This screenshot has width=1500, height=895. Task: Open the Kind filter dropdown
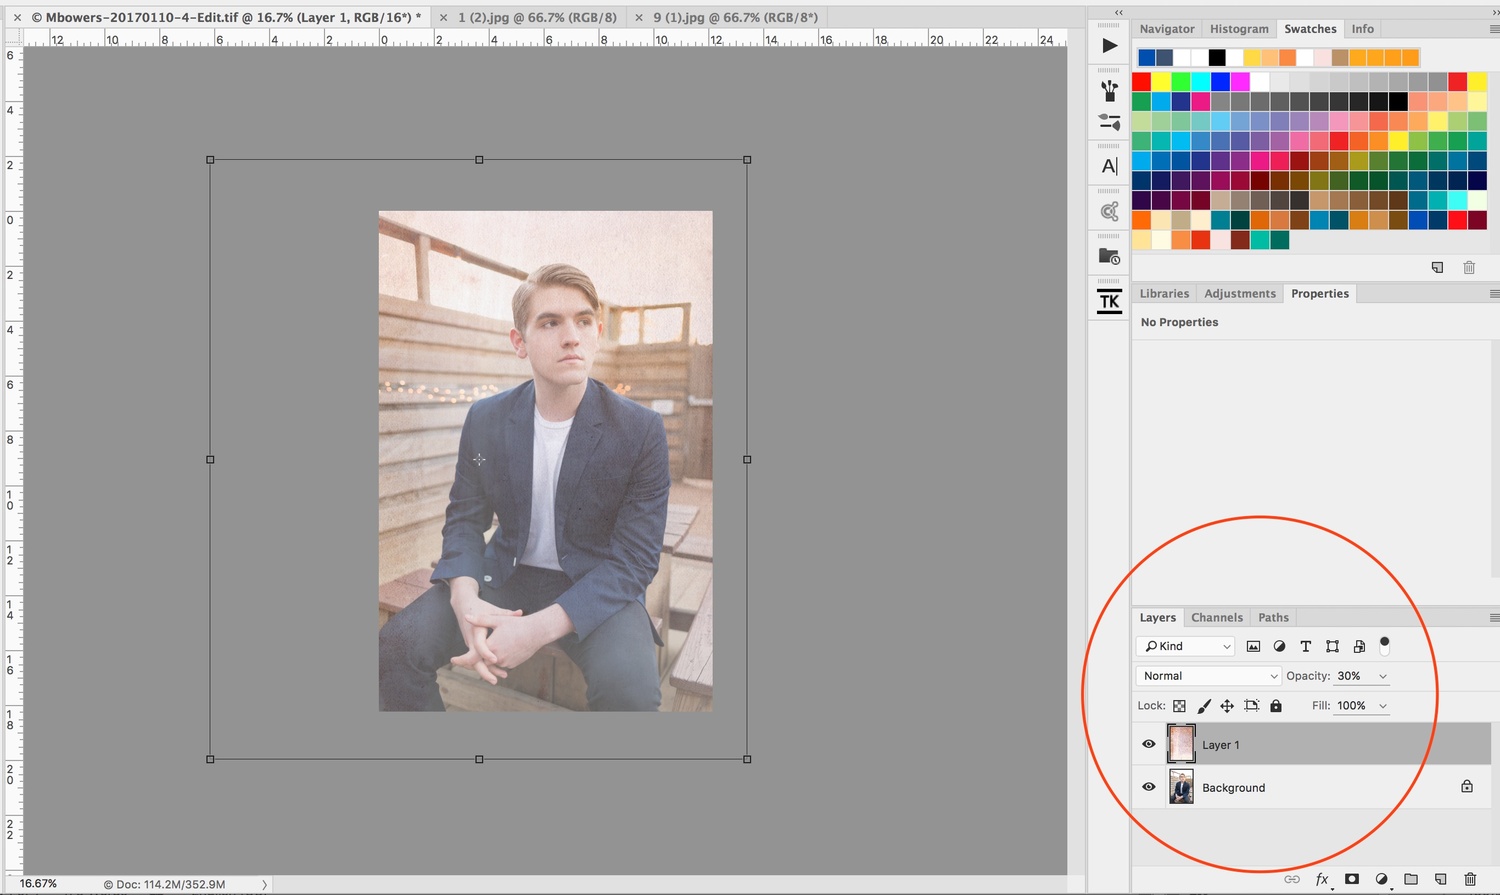pos(1186,646)
